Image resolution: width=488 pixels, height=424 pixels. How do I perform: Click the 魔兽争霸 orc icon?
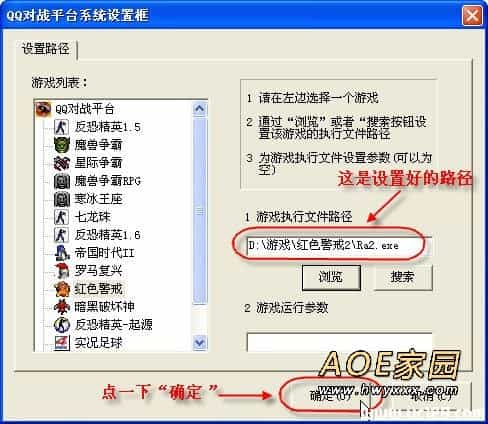(x=62, y=145)
